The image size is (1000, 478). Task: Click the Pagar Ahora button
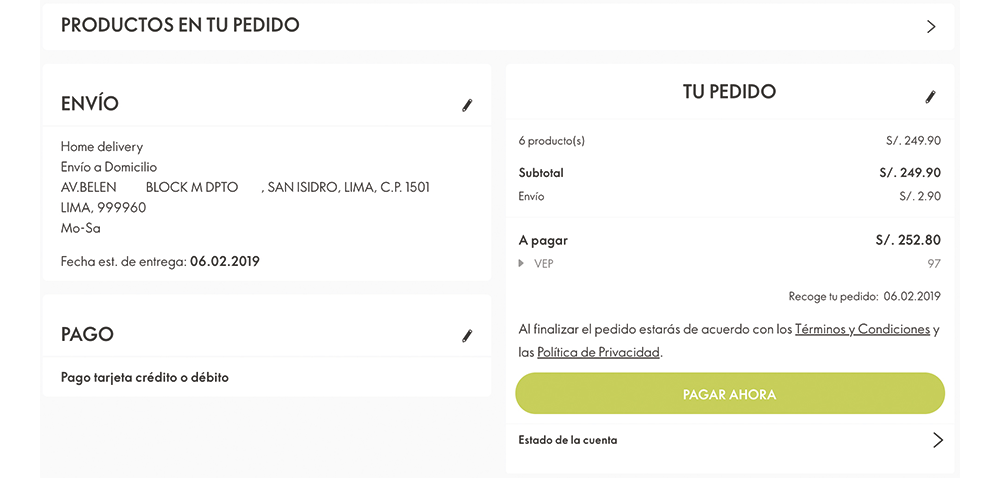730,394
